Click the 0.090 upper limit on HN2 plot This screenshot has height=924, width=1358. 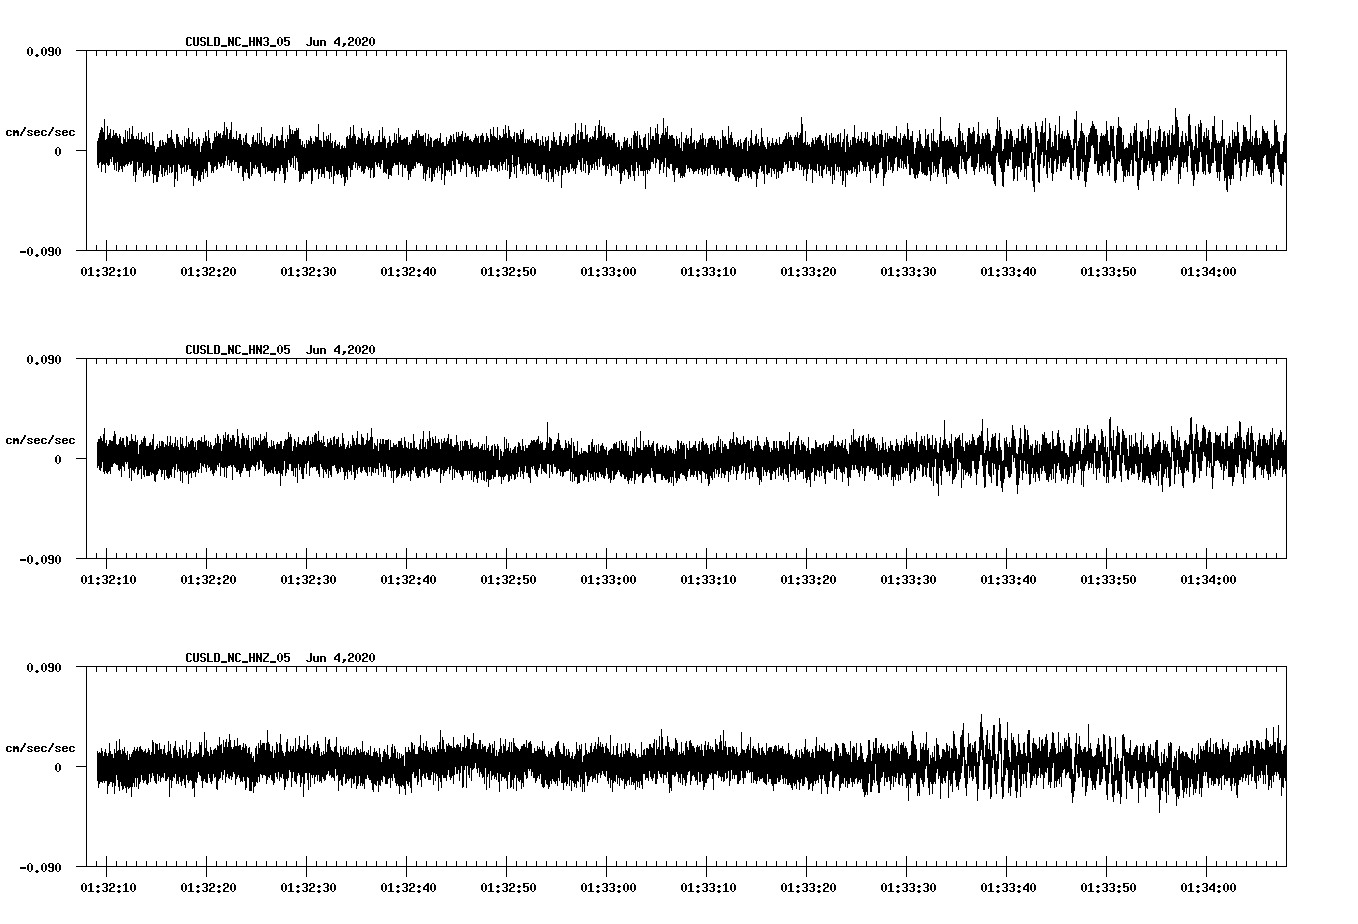44,359
